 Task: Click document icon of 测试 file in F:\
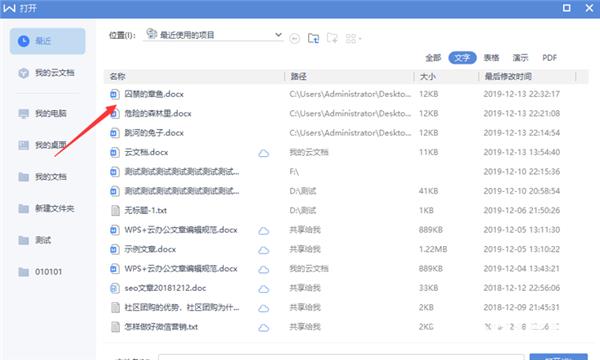[x=114, y=172]
